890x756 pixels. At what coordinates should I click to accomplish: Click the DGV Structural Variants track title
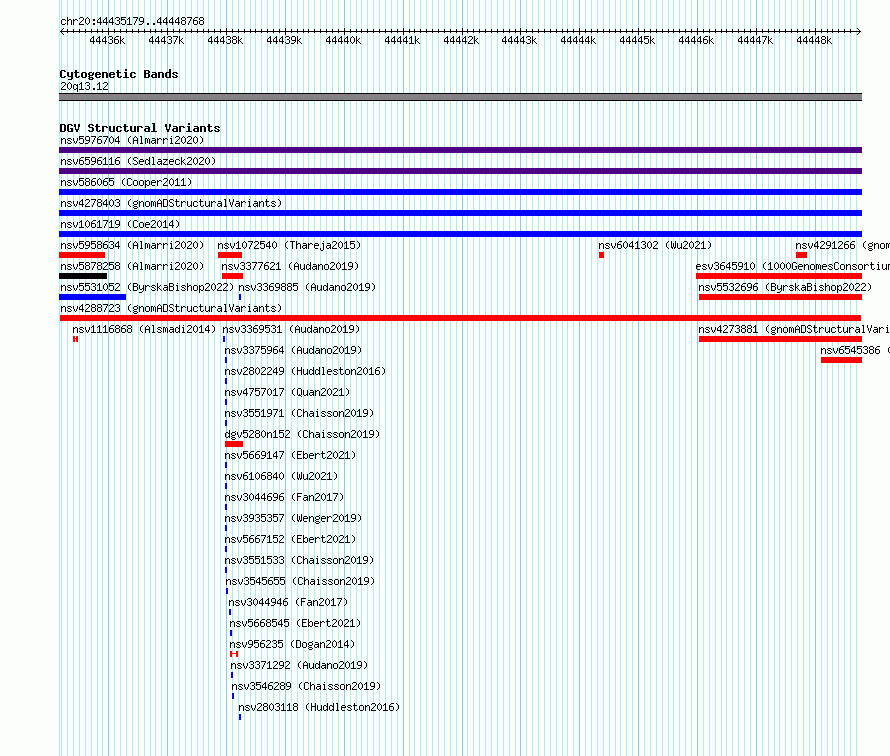pos(140,128)
